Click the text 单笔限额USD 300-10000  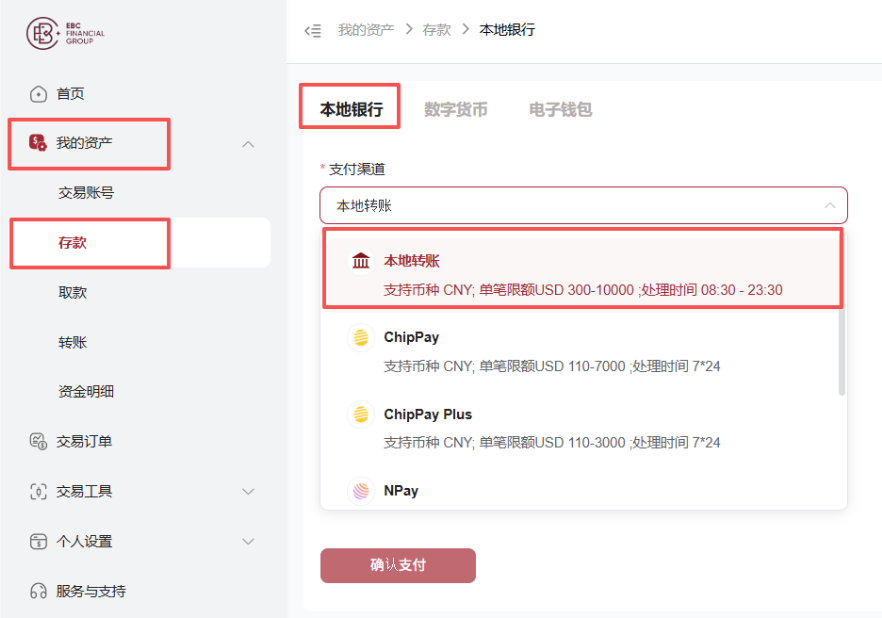coord(556,290)
